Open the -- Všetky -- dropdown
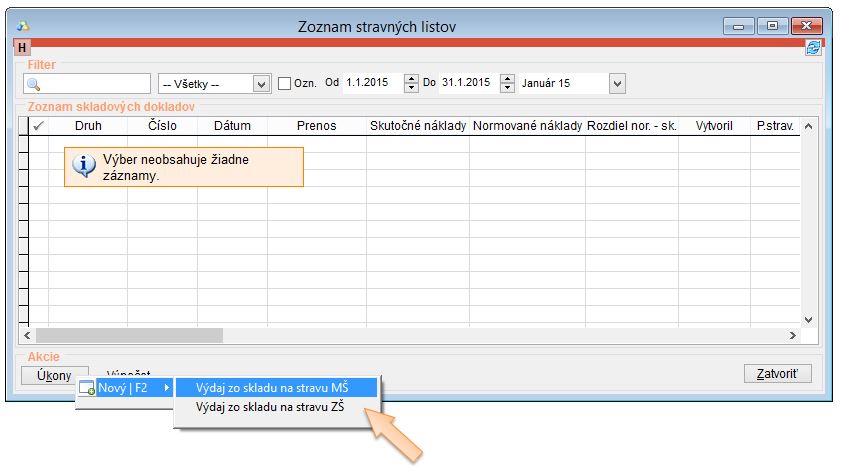This screenshot has width=842, height=471. click(215, 84)
